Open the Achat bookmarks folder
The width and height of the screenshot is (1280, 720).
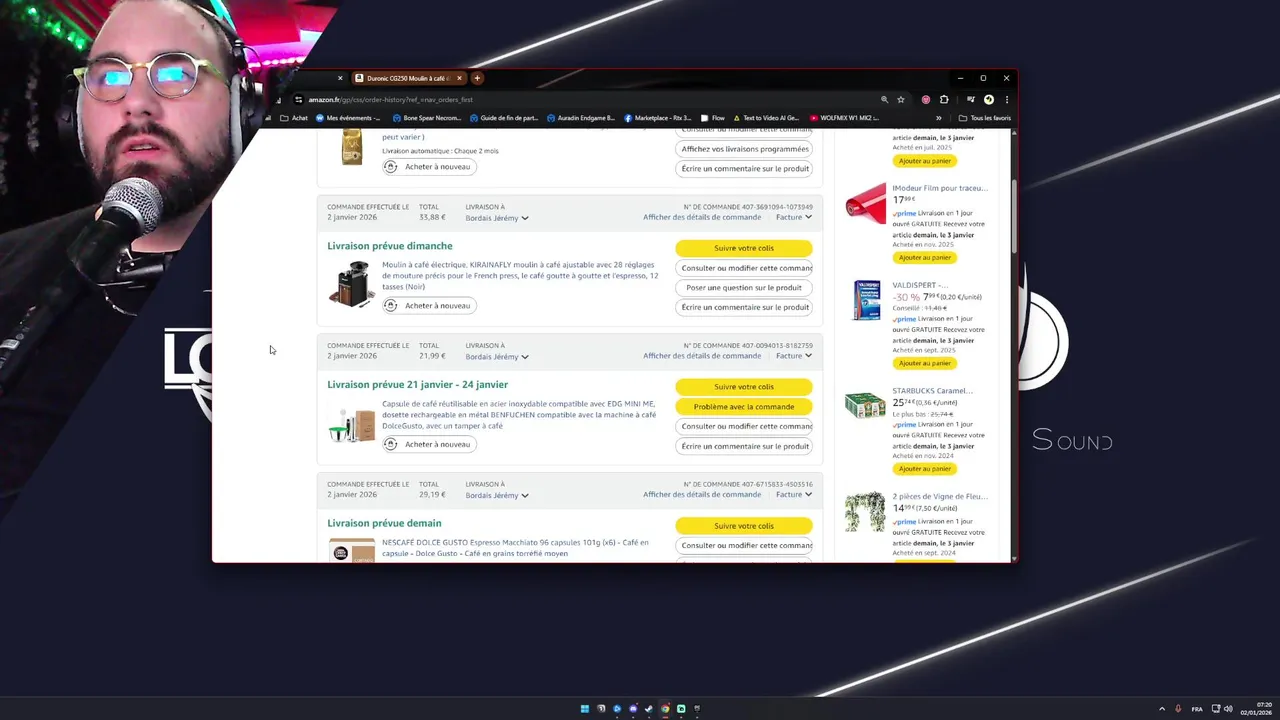pos(294,118)
